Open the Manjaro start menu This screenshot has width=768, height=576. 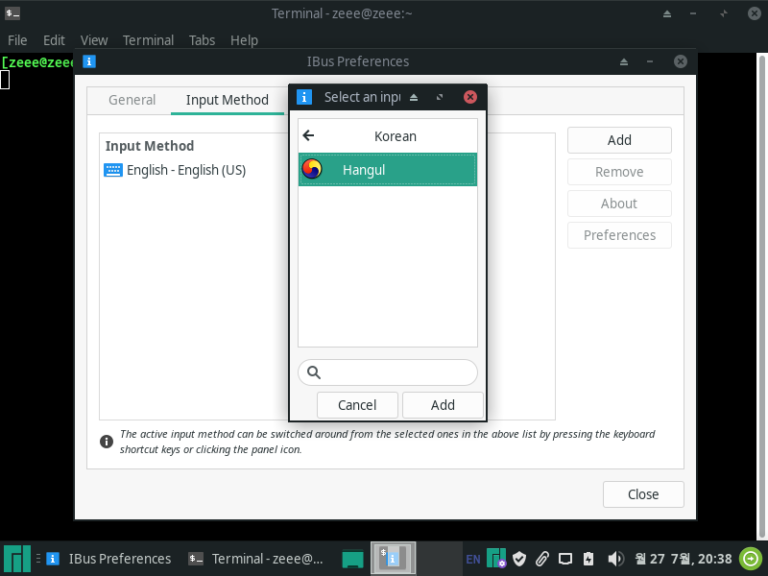coord(17,558)
